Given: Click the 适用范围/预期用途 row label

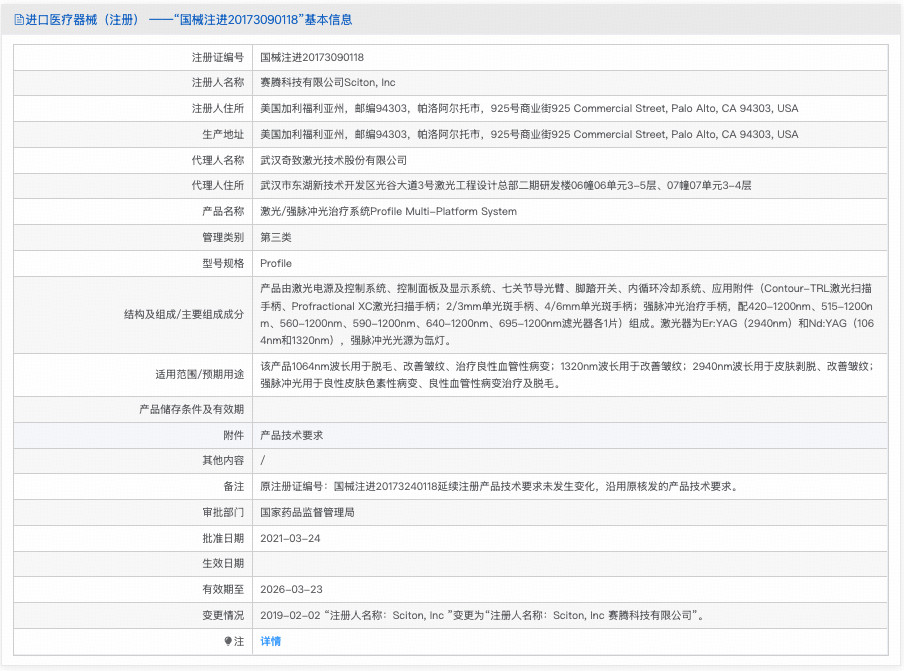Looking at the screenshot, I should (x=198, y=374).
